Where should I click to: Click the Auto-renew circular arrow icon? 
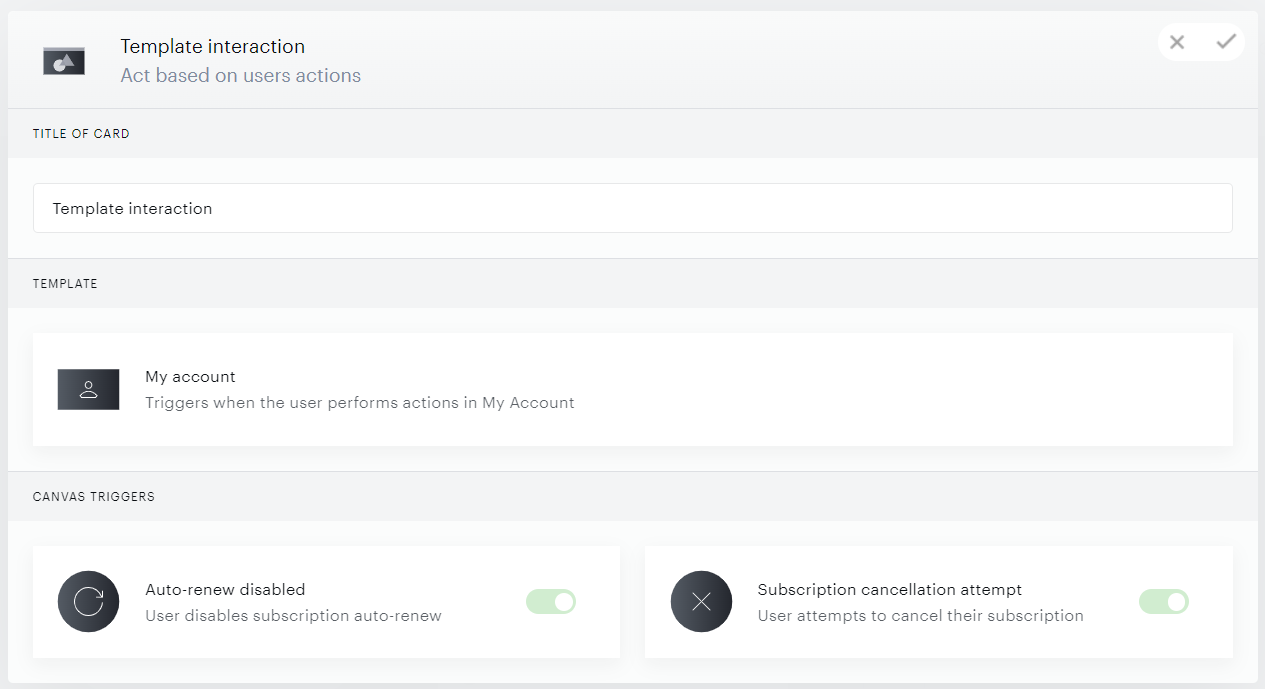point(88,602)
